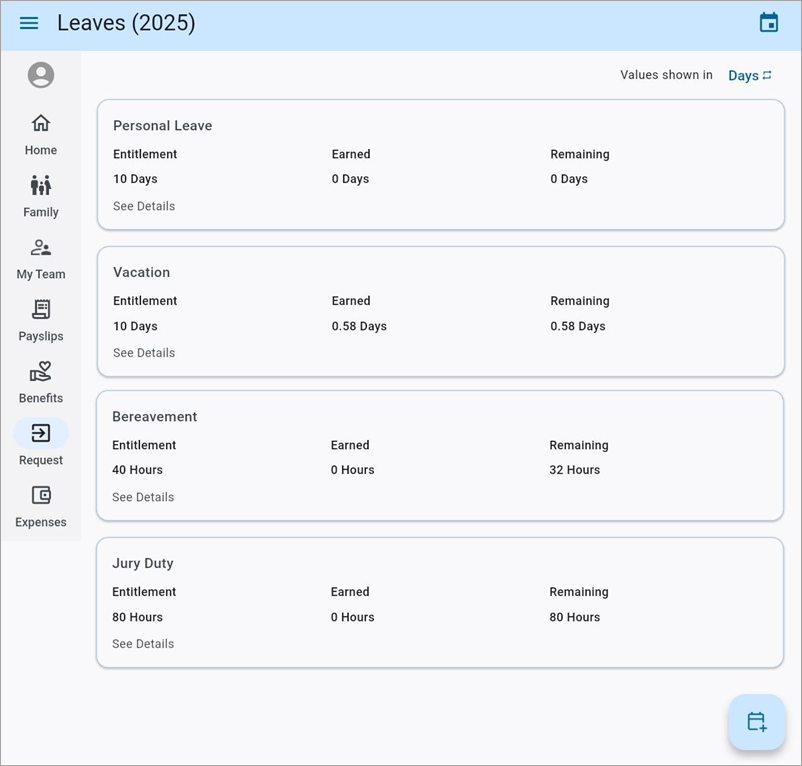Expand See Details for Personal Leave
The image size is (802, 766).
point(144,207)
